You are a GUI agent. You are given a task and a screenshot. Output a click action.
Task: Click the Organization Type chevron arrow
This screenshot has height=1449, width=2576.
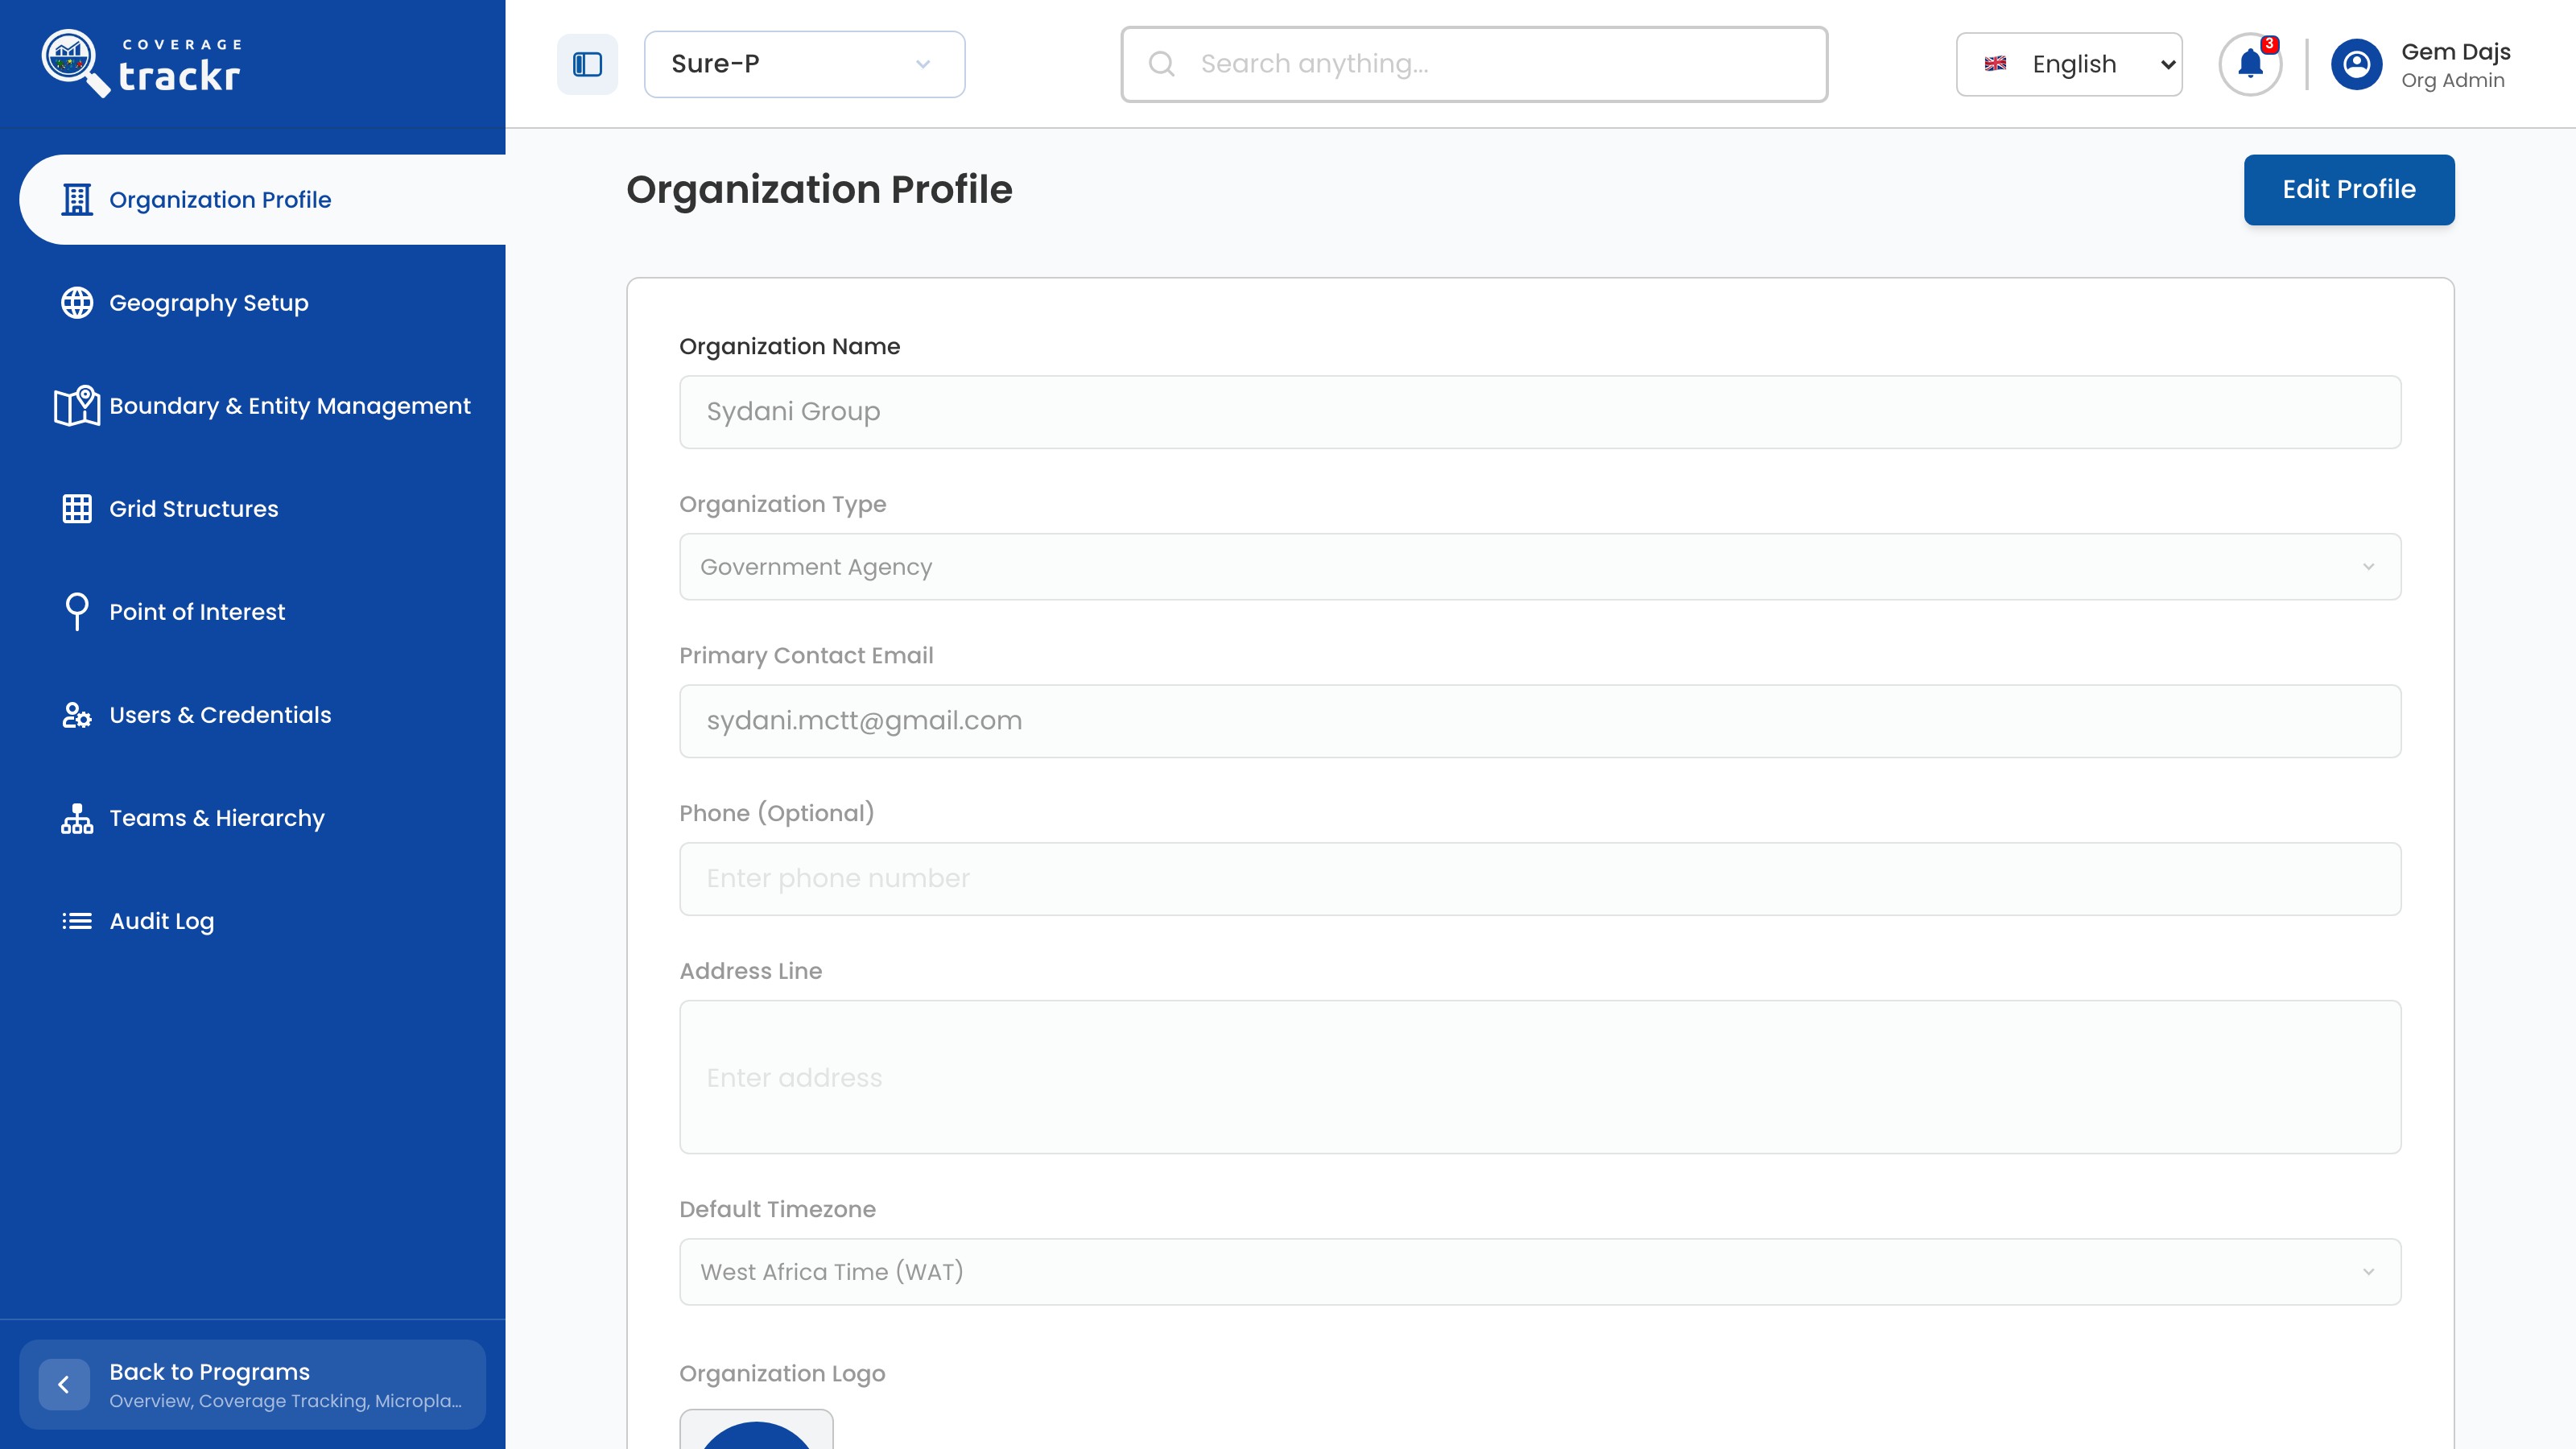tap(2368, 567)
